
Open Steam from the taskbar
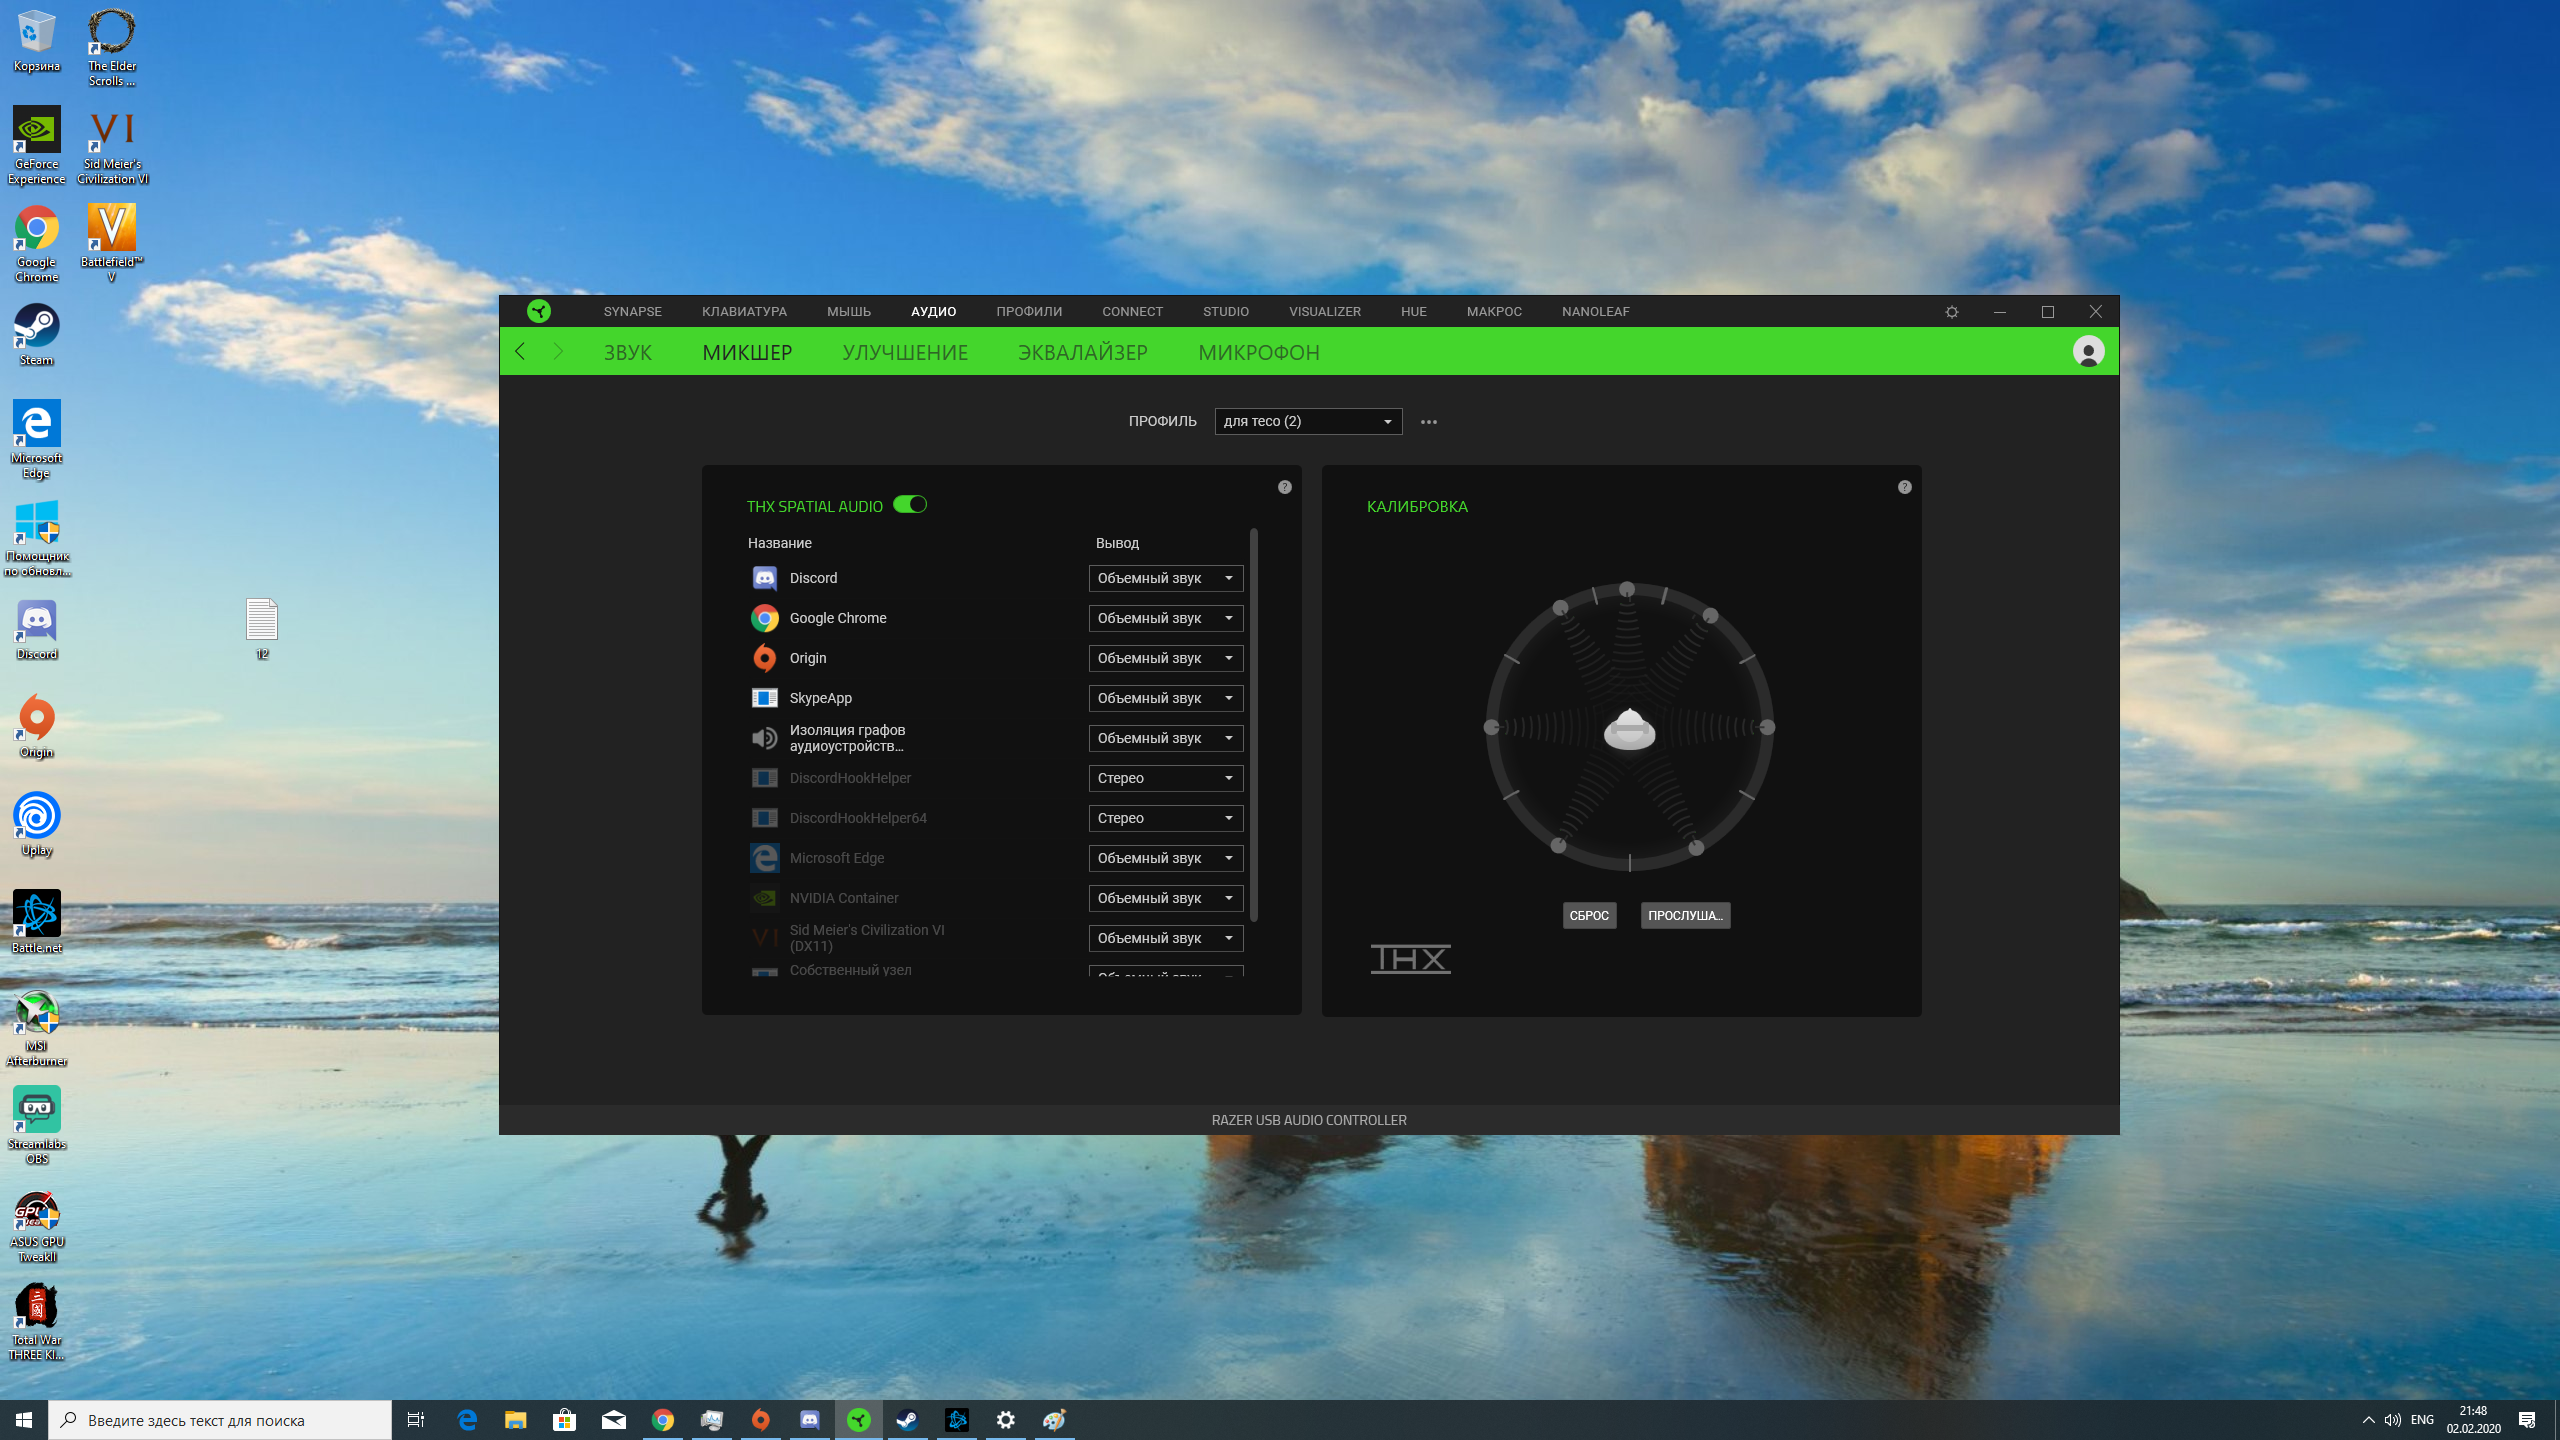907,1420
